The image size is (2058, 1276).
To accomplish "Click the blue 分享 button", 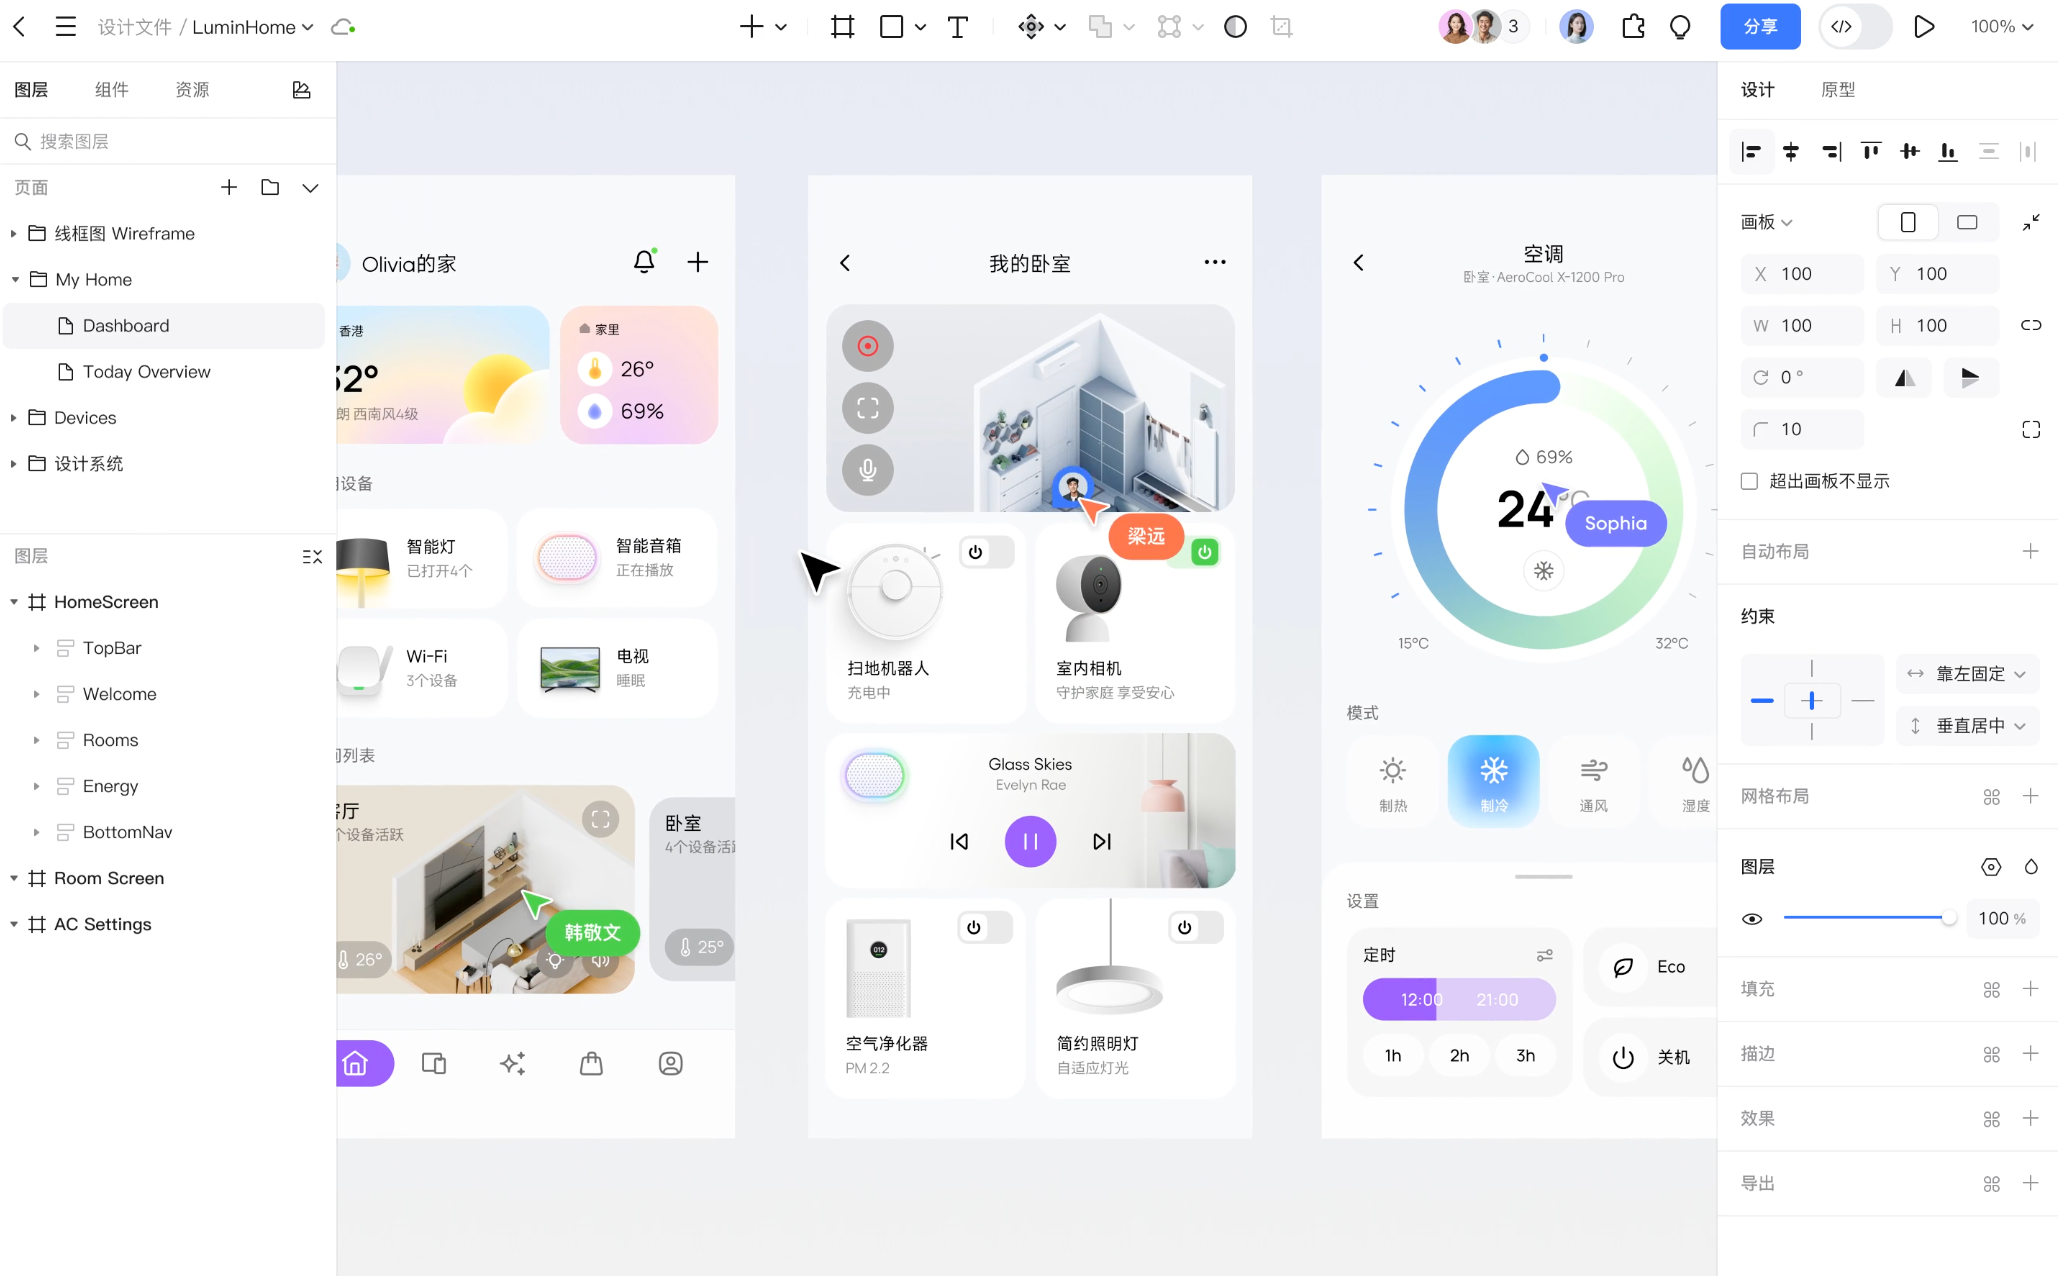I will click(1759, 27).
